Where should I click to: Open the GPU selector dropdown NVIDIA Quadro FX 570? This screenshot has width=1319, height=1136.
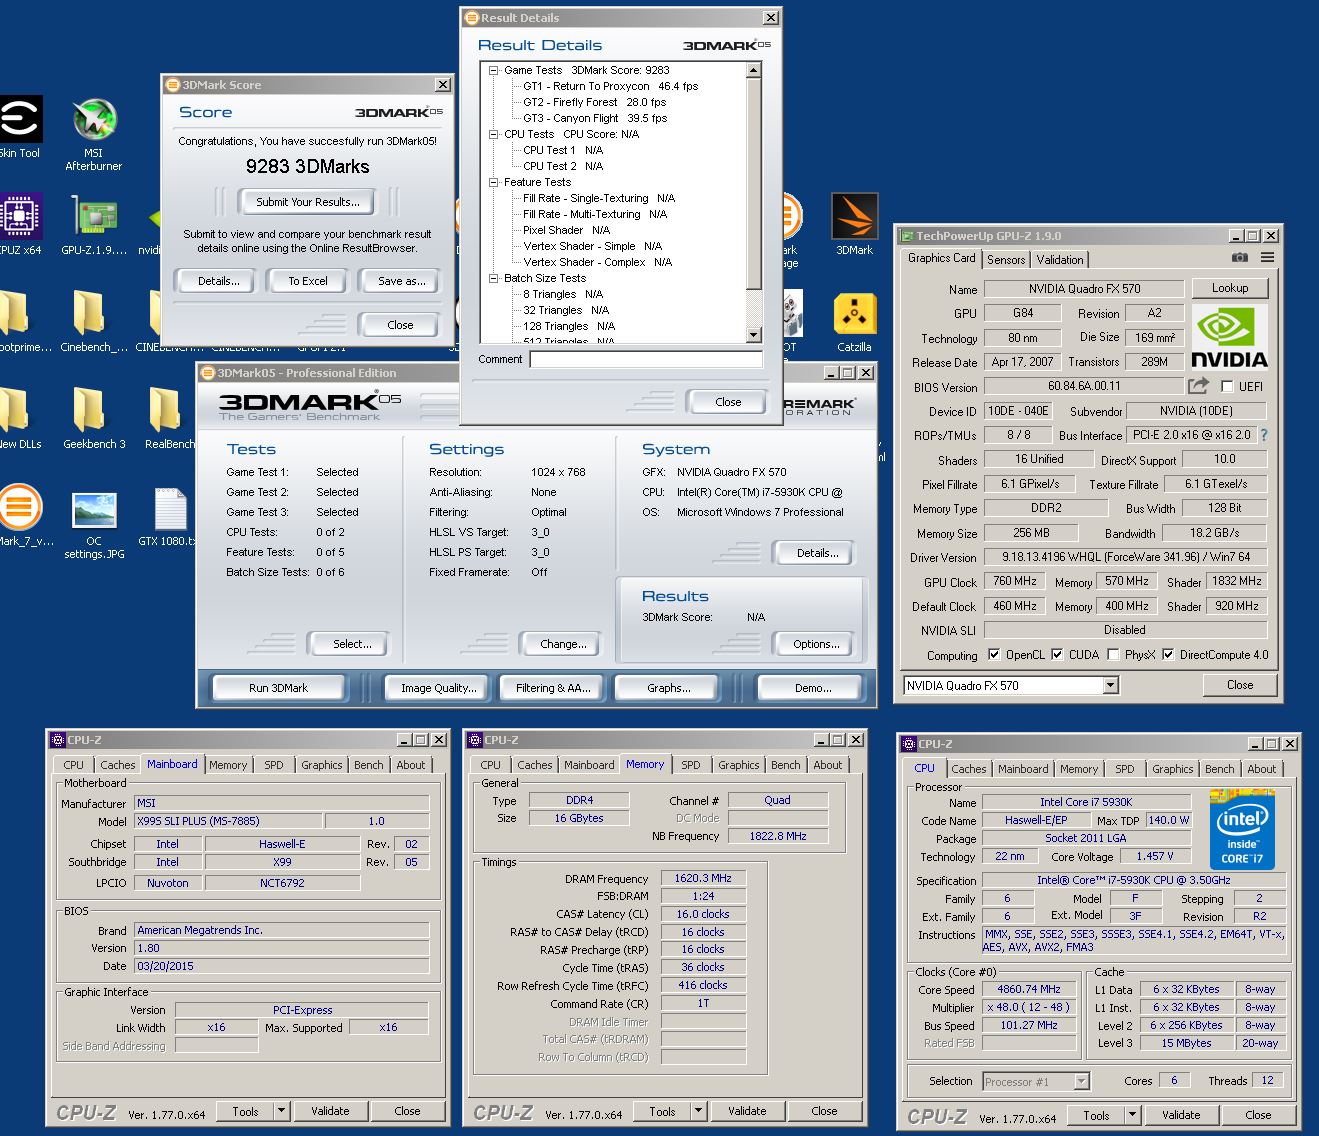(x=1110, y=686)
